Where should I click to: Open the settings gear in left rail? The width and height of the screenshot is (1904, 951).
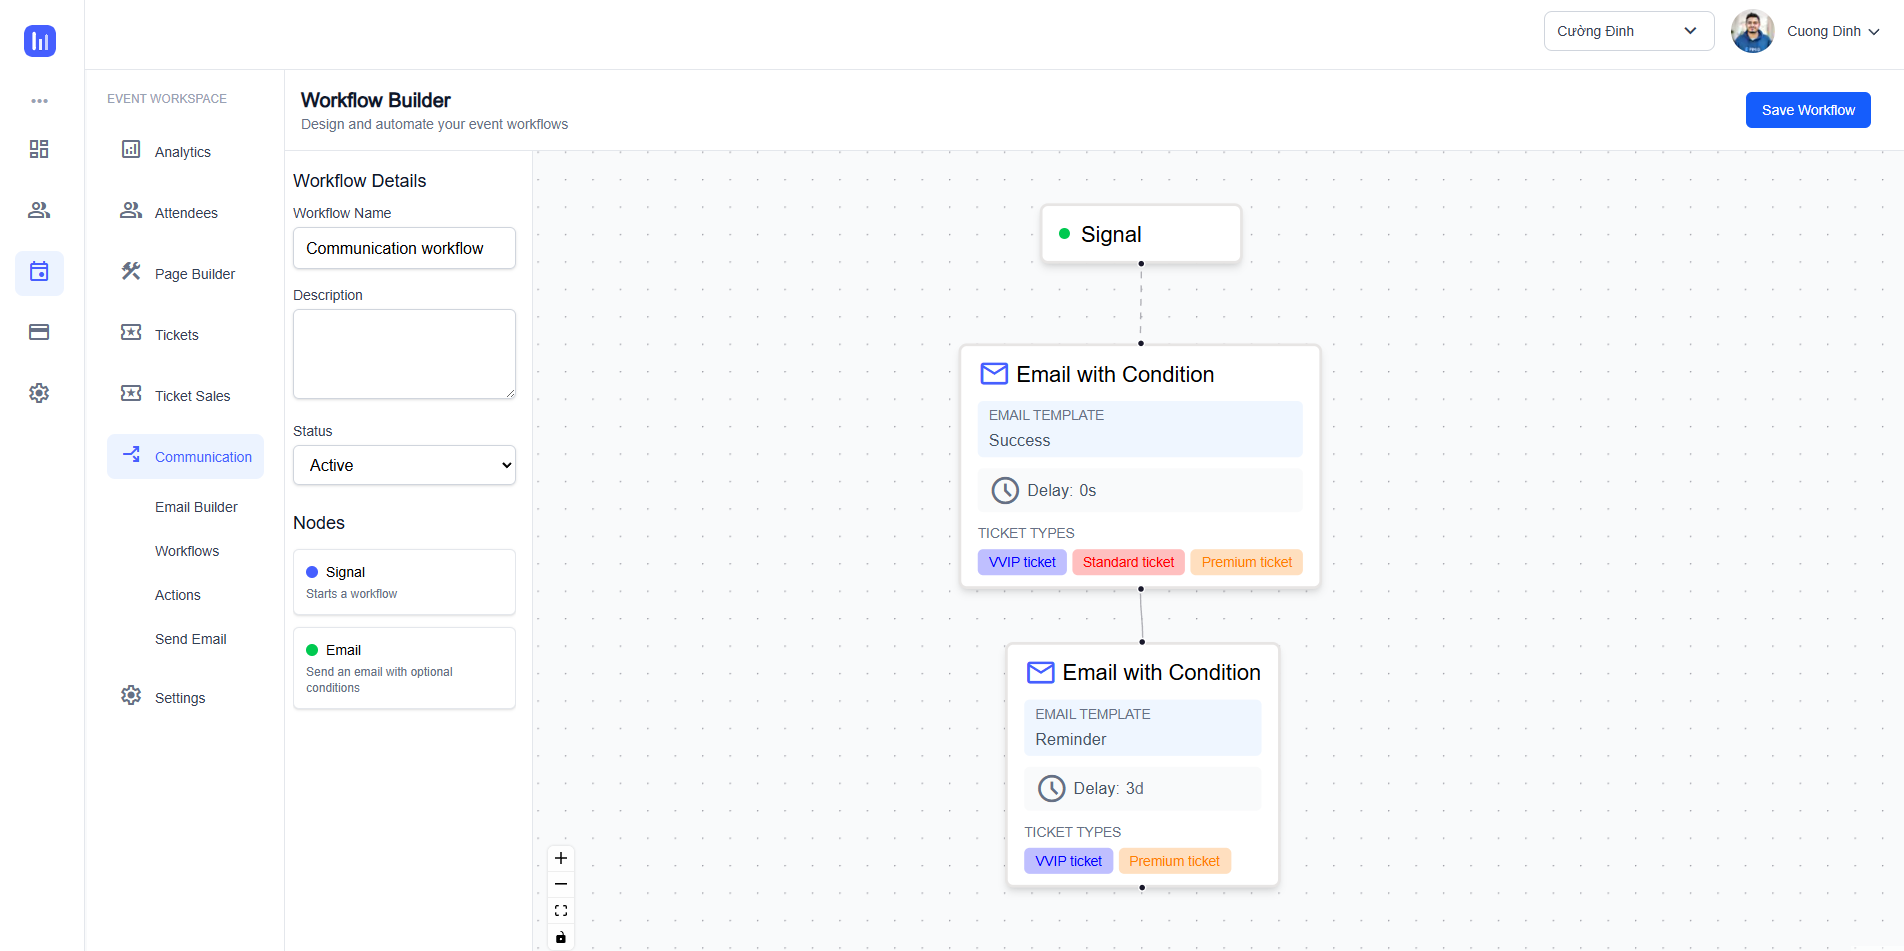click(39, 393)
